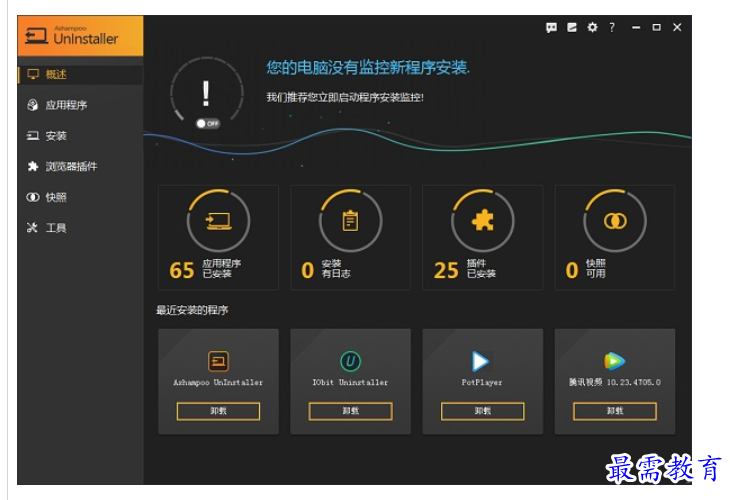This screenshot has width=730, height=500.
Task: Click the disc icon beside 应用程序
Action: [33, 105]
